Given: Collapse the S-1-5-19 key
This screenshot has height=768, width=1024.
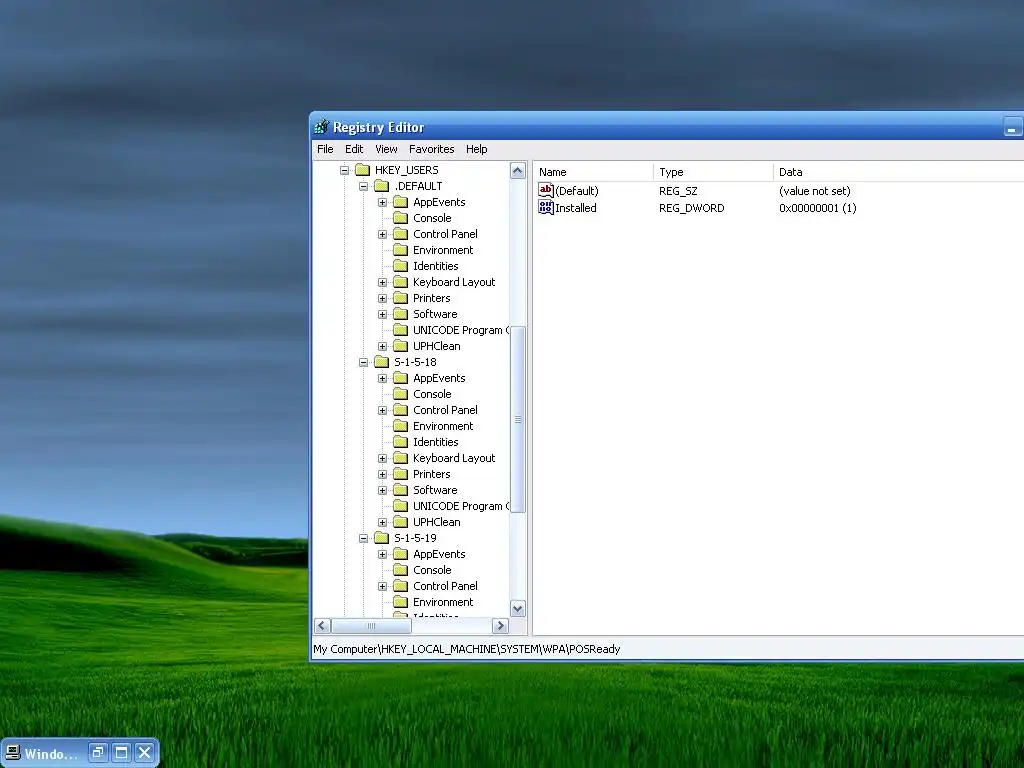Looking at the screenshot, I should [364, 539].
